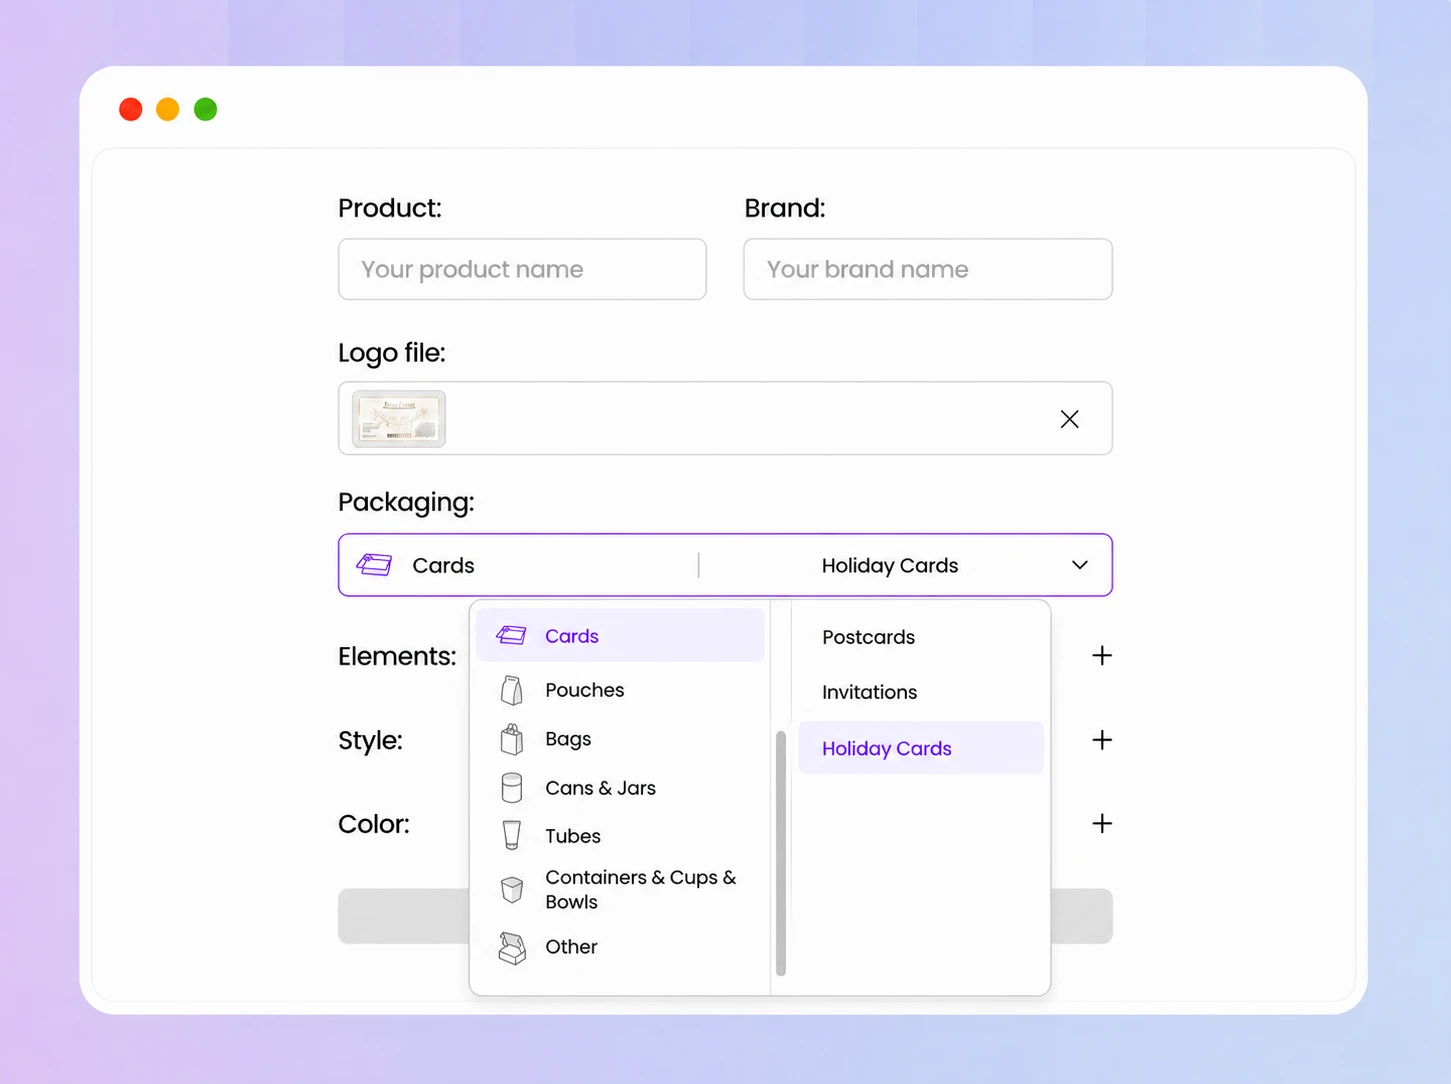Click the Cards icon in packaging field
The height and width of the screenshot is (1084, 1451).
pyautogui.click(x=374, y=565)
